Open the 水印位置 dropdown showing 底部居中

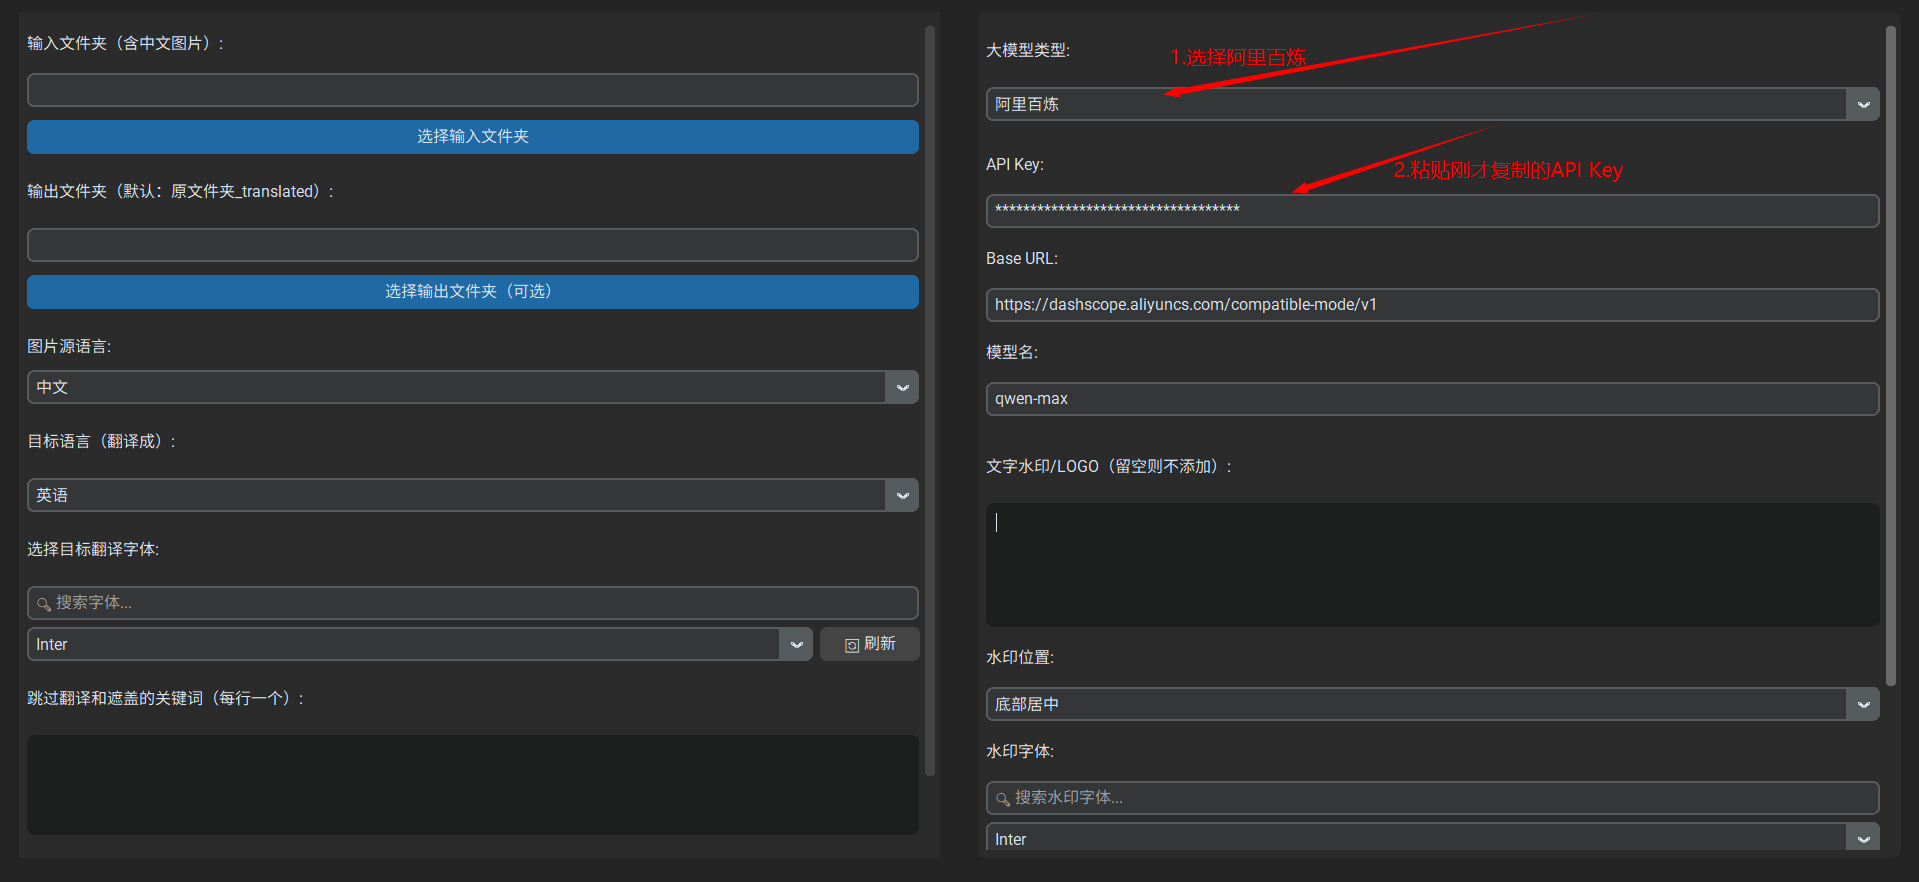(x=1431, y=705)
